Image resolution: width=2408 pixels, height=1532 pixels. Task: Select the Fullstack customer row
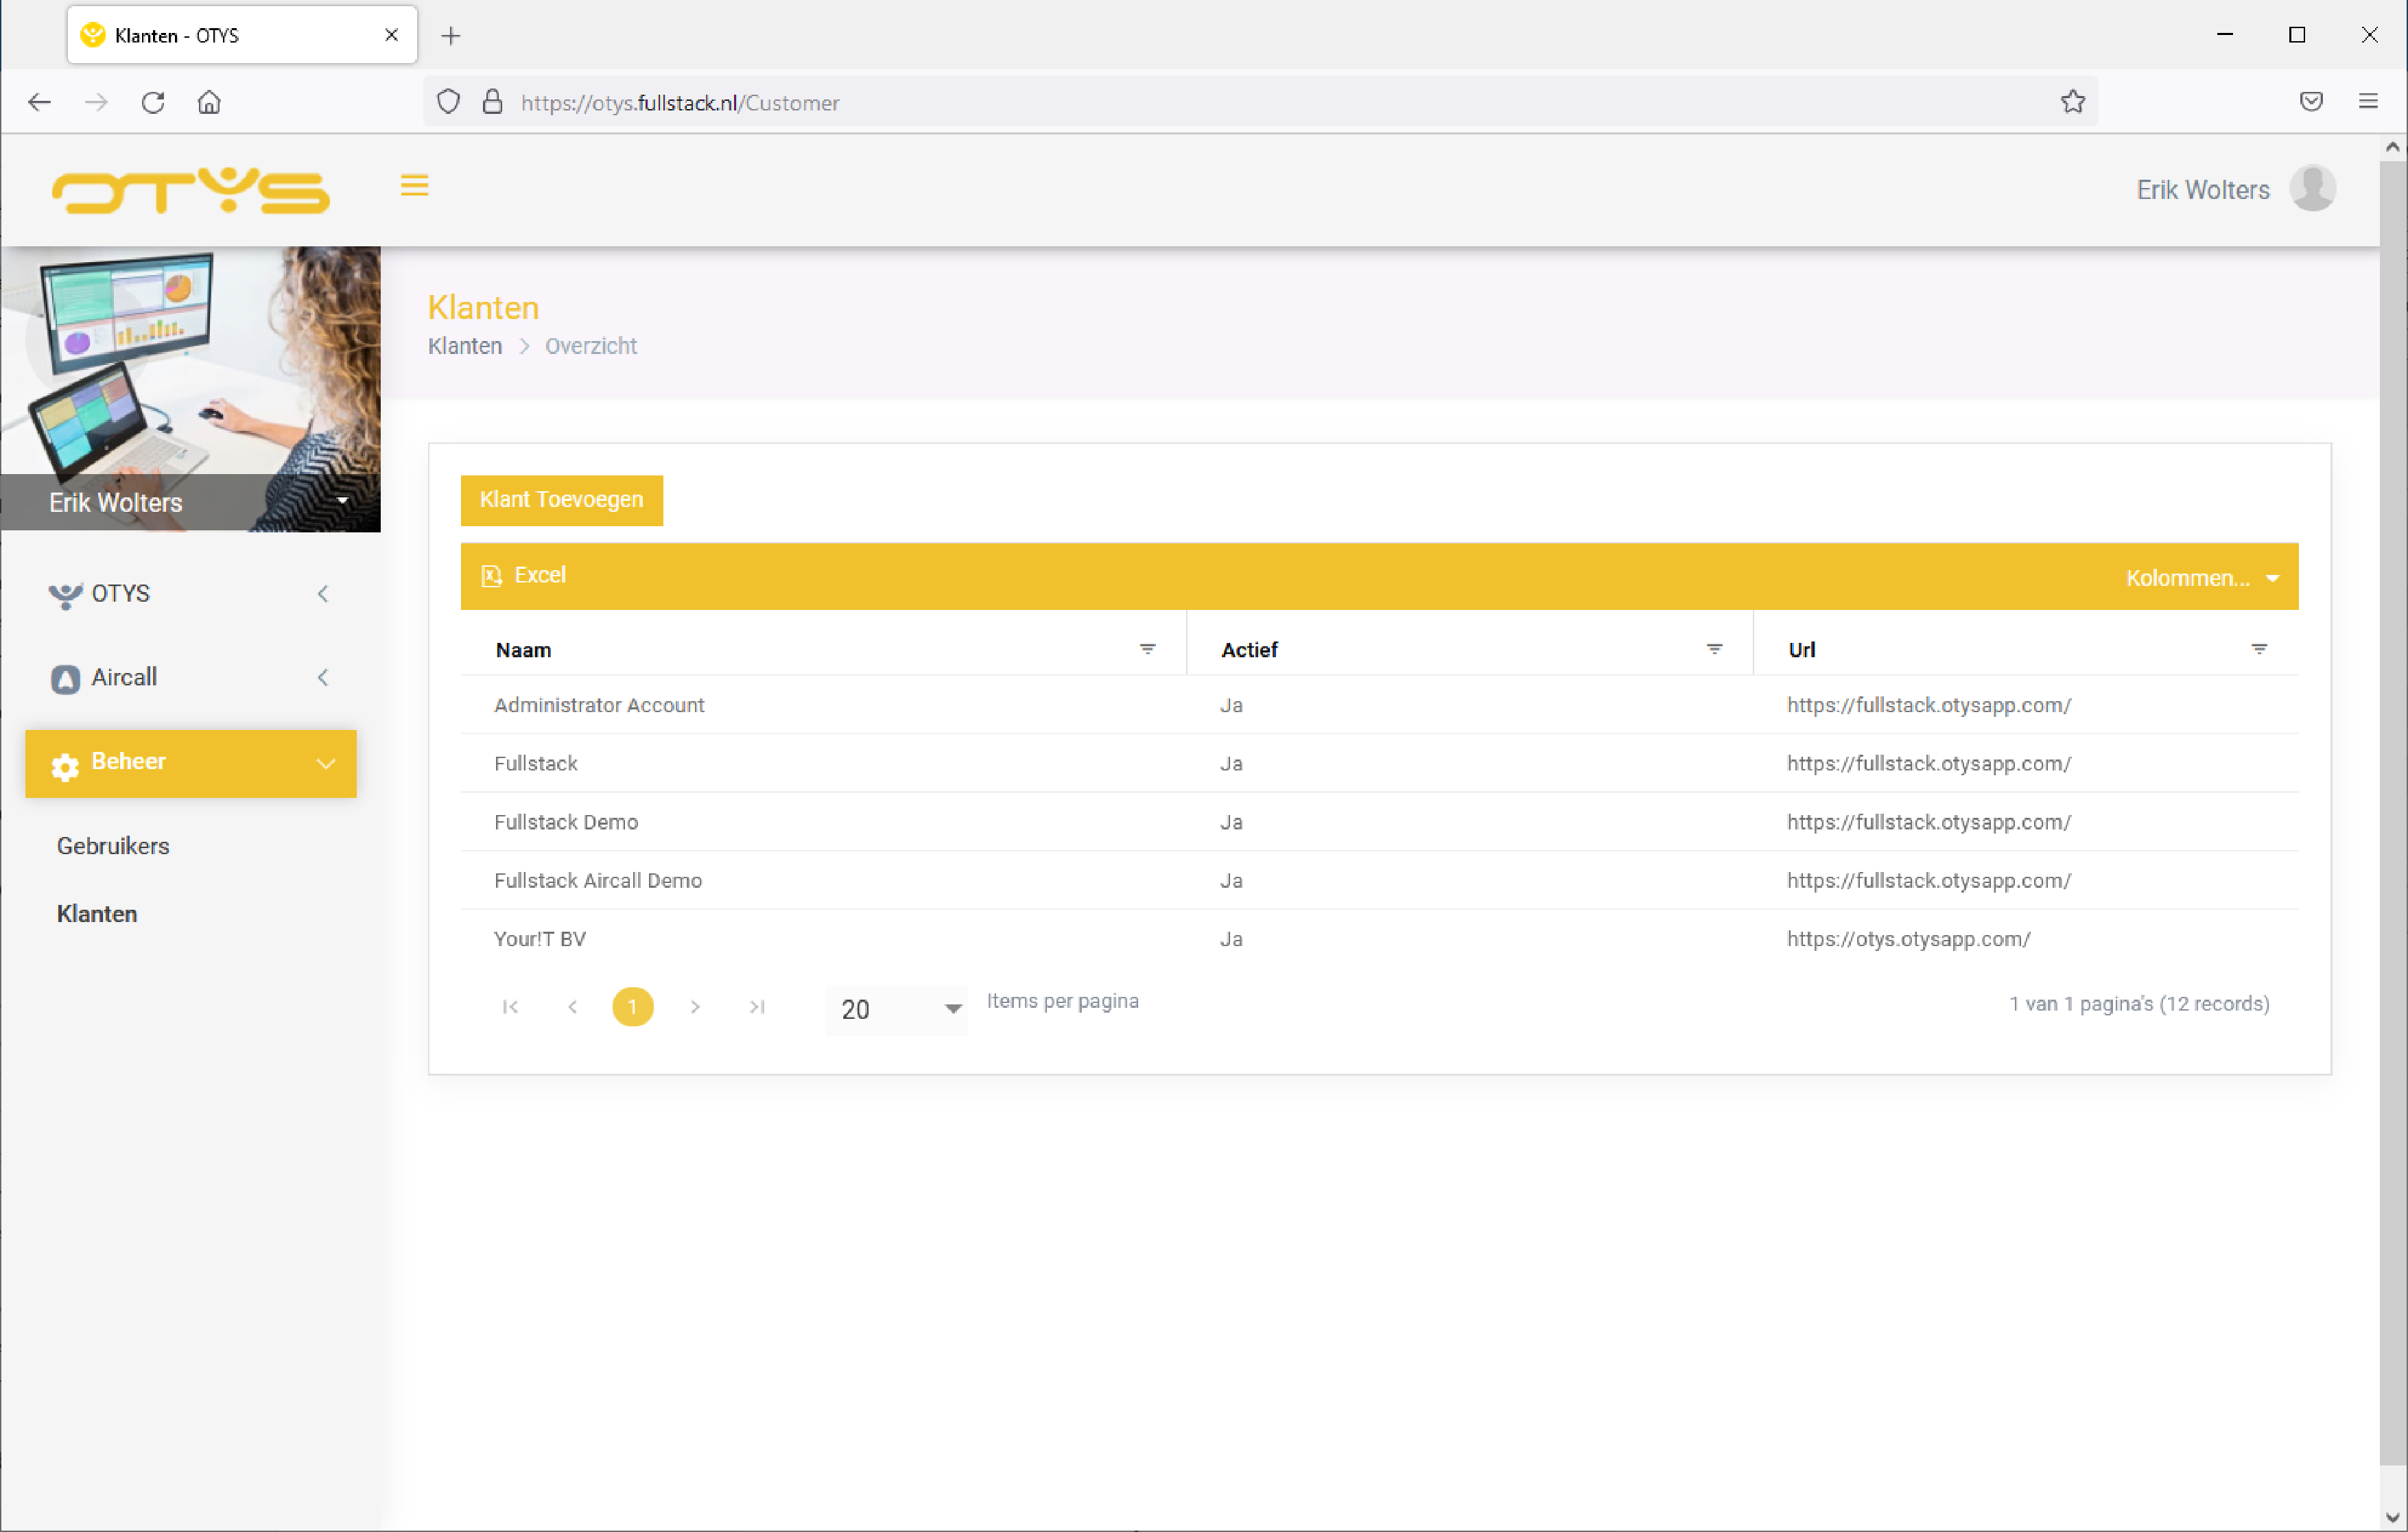pyautogui.click(x=1379, y=763)
